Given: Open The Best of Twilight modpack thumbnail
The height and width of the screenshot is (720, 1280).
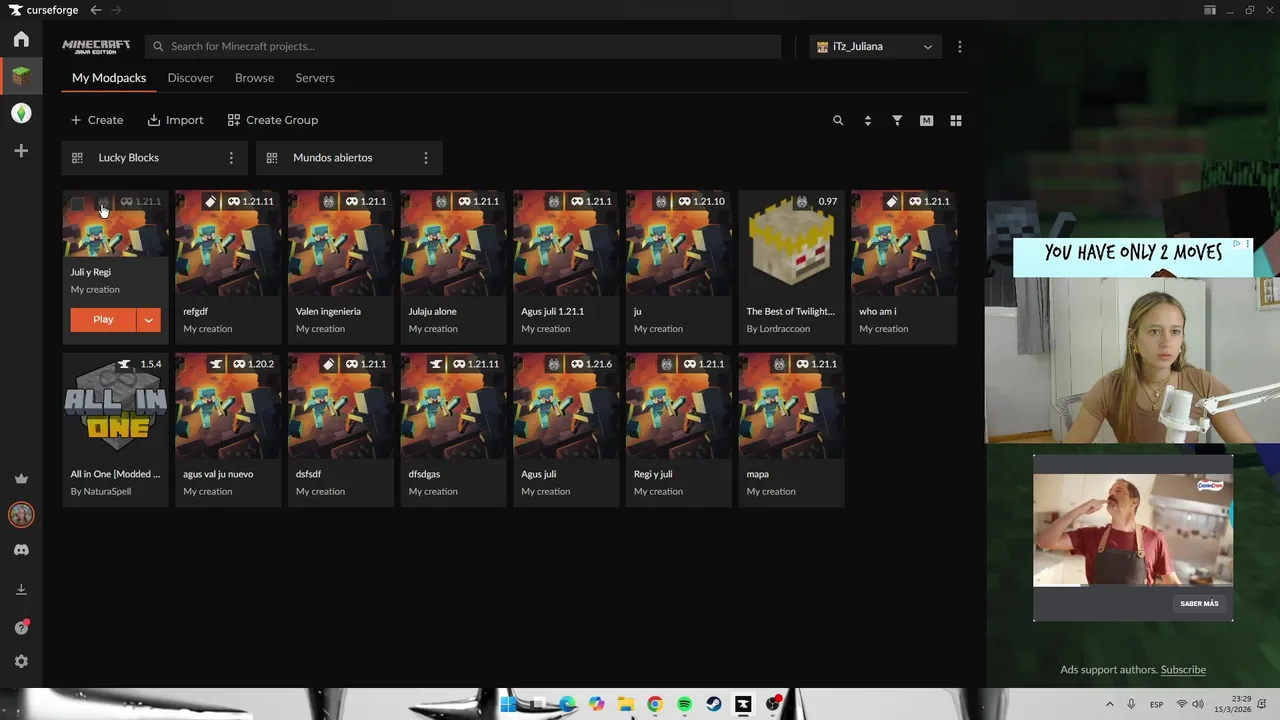Looking at the screenshot, I should point(791,243).
